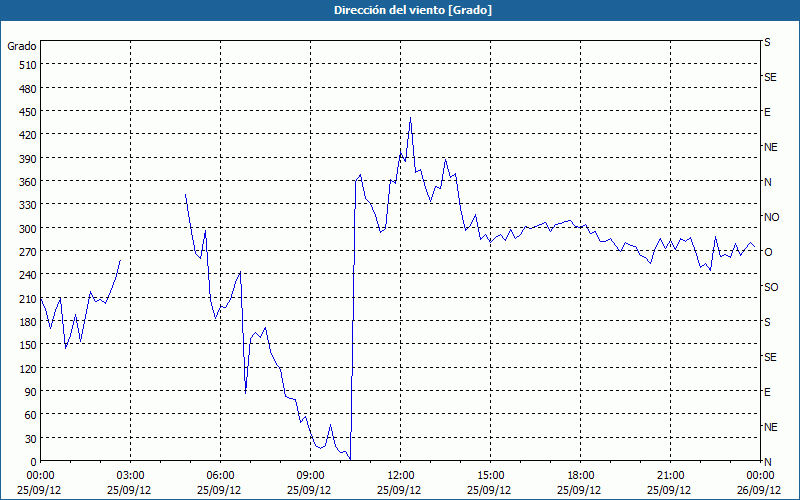Click the 18:00 time label

click(x=581, y=476)
